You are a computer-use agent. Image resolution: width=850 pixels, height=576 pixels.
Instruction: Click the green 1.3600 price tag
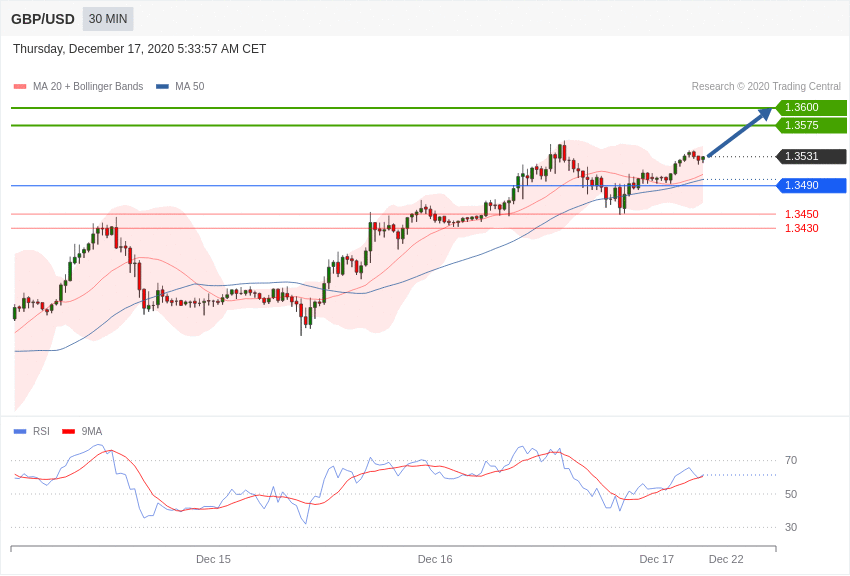811,108
